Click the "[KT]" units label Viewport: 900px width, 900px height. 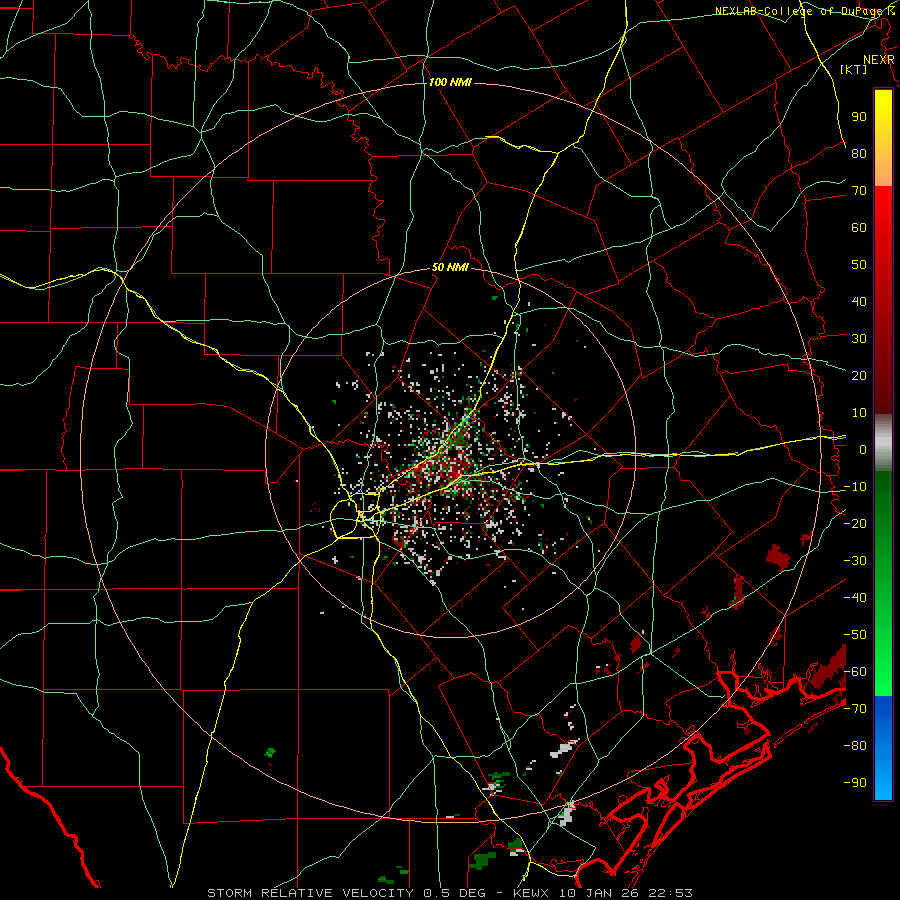pyautogui.click(x=854, y=69)
